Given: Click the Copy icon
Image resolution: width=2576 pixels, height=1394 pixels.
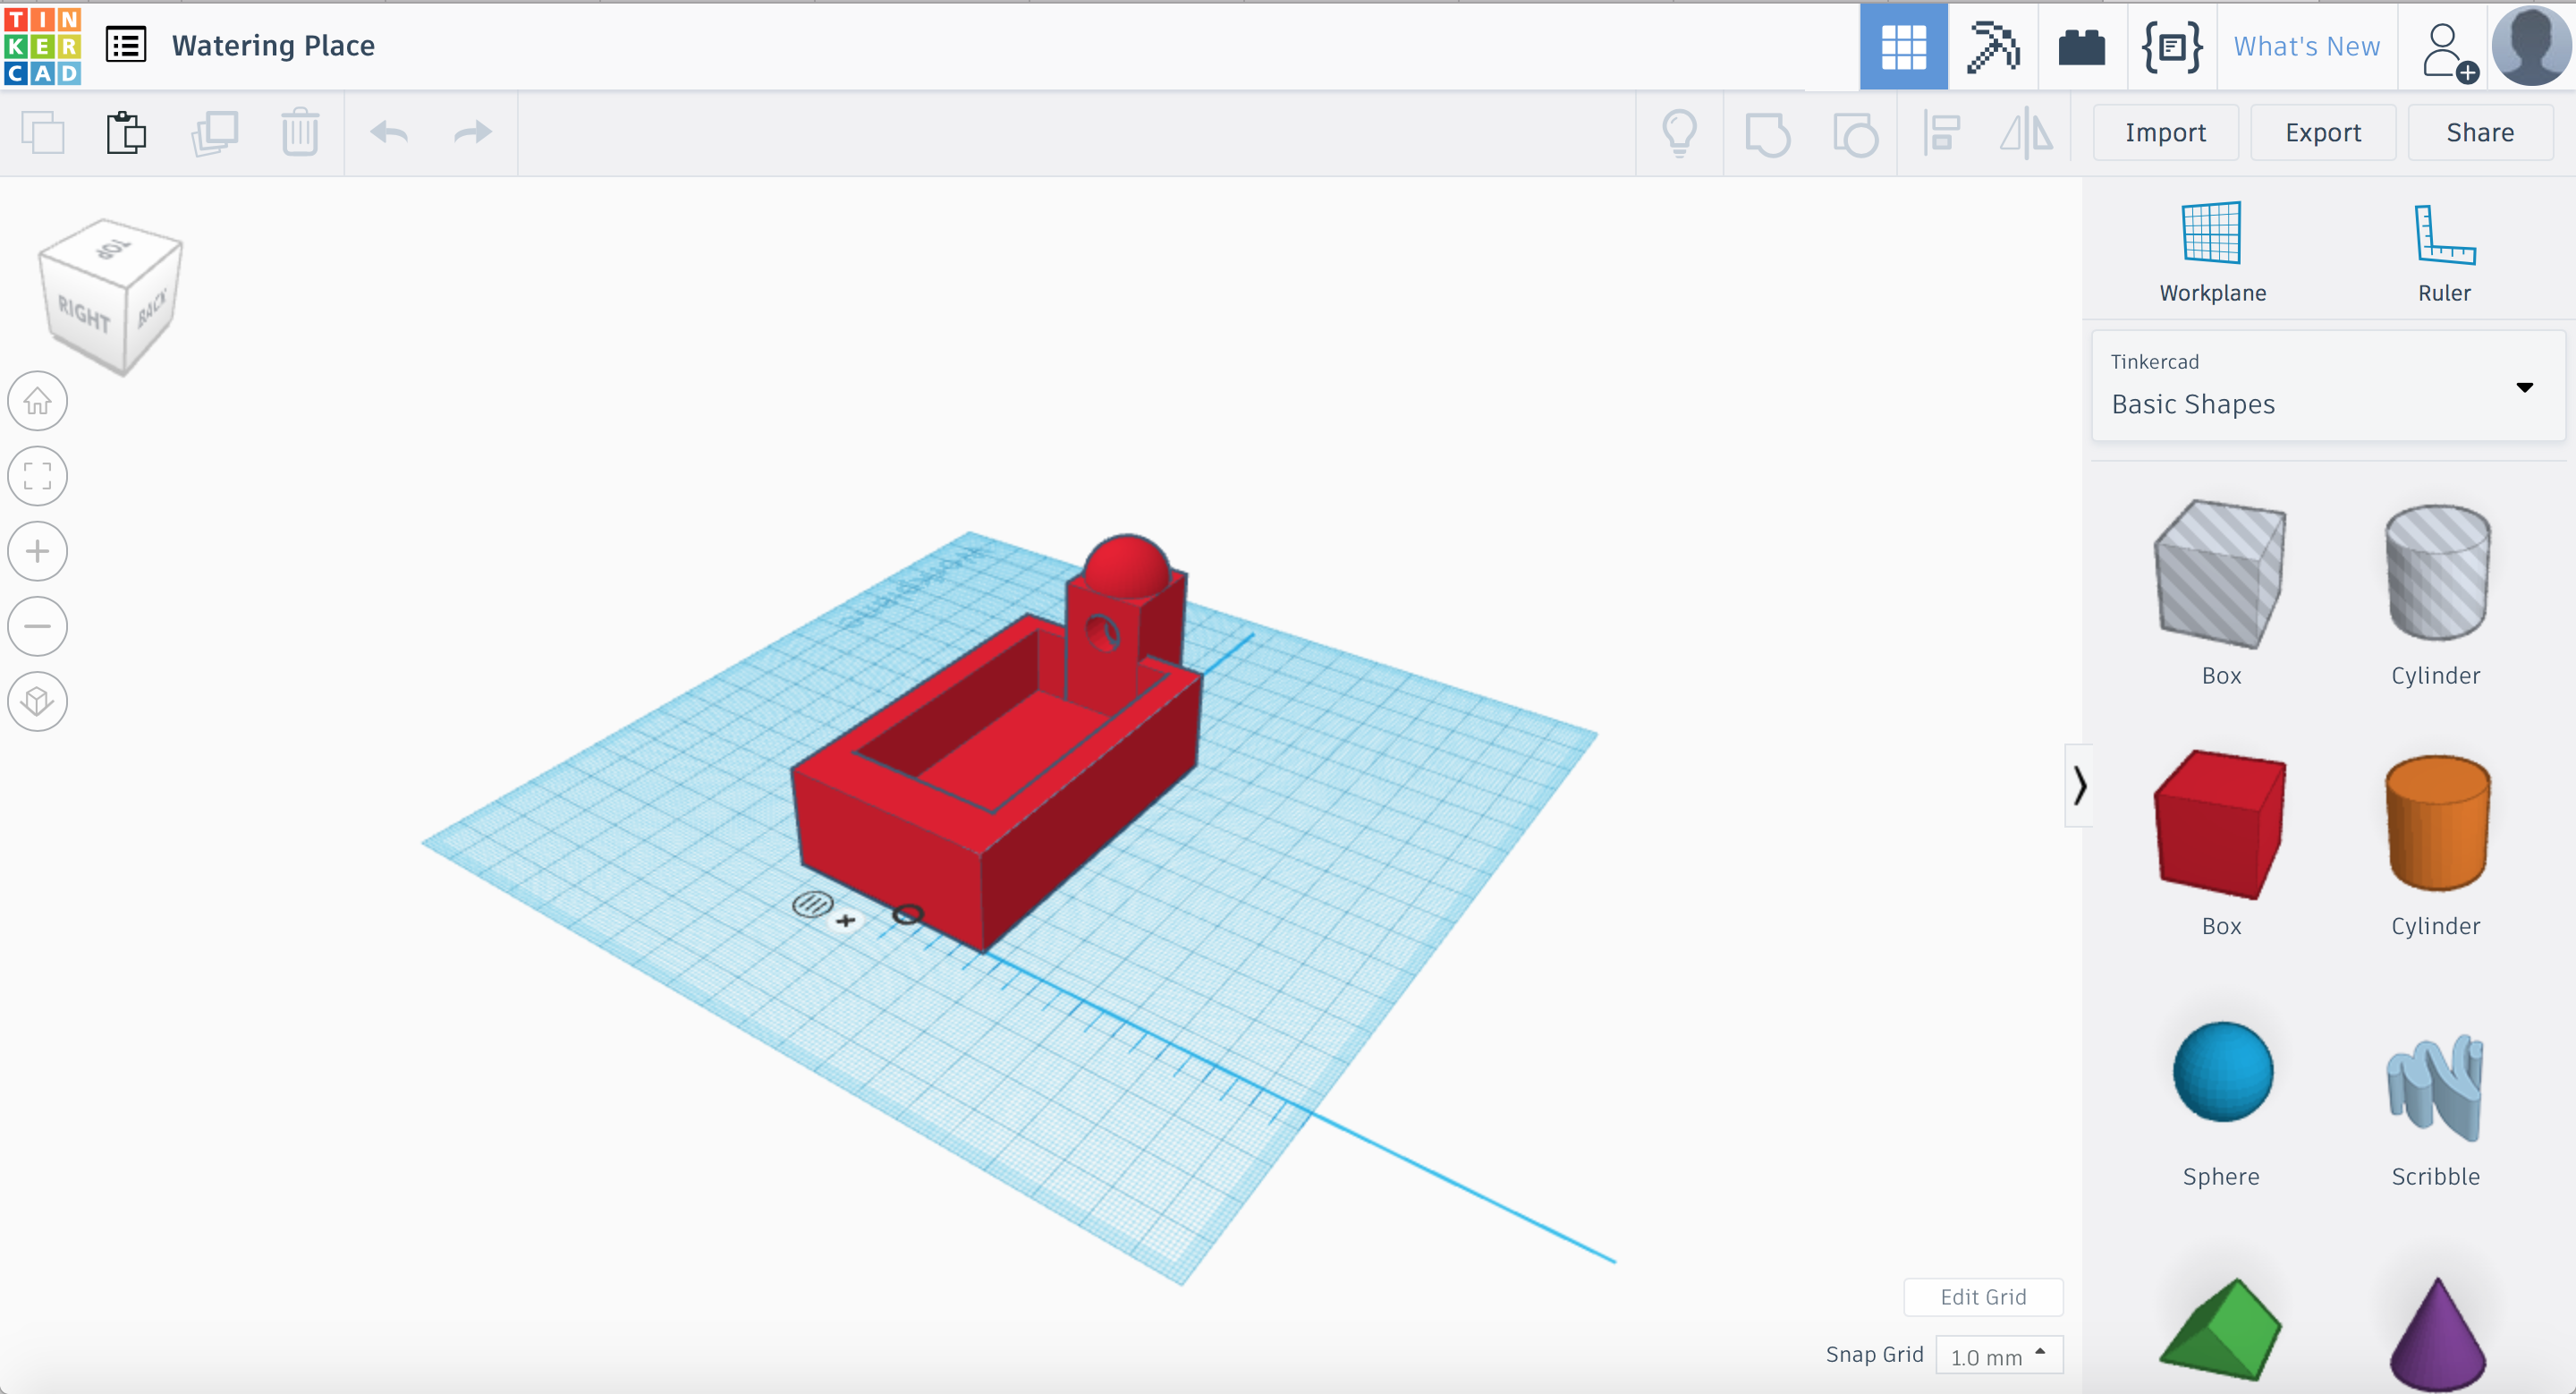Looking at the screenshot, I should [42, 133].
